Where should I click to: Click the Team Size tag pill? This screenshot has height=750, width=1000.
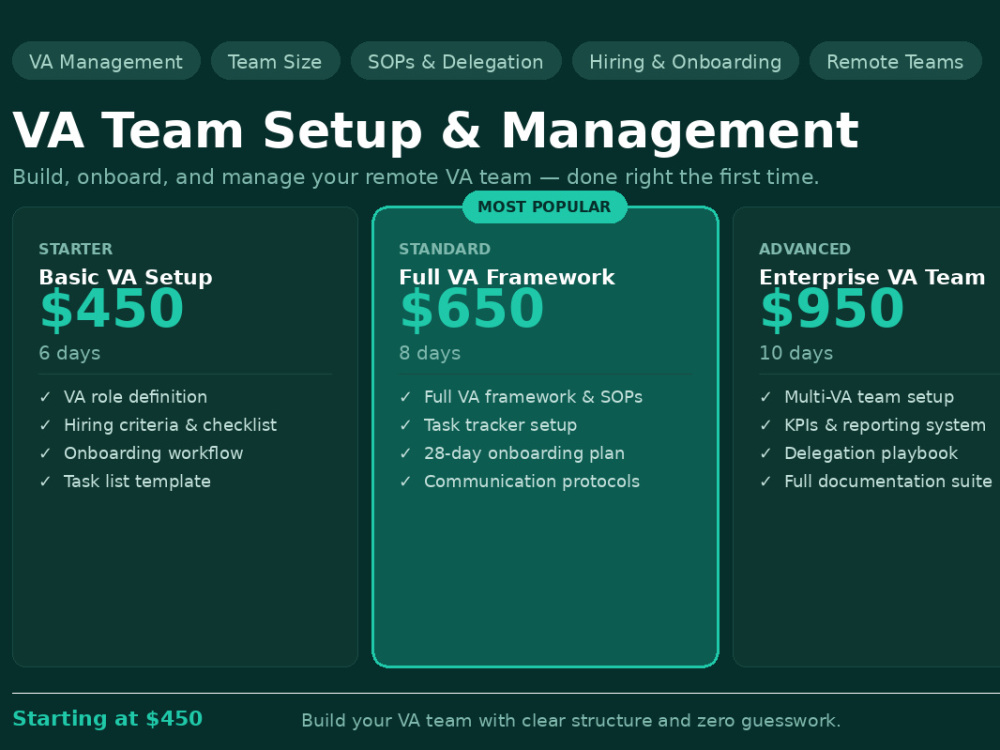[276, 61]
